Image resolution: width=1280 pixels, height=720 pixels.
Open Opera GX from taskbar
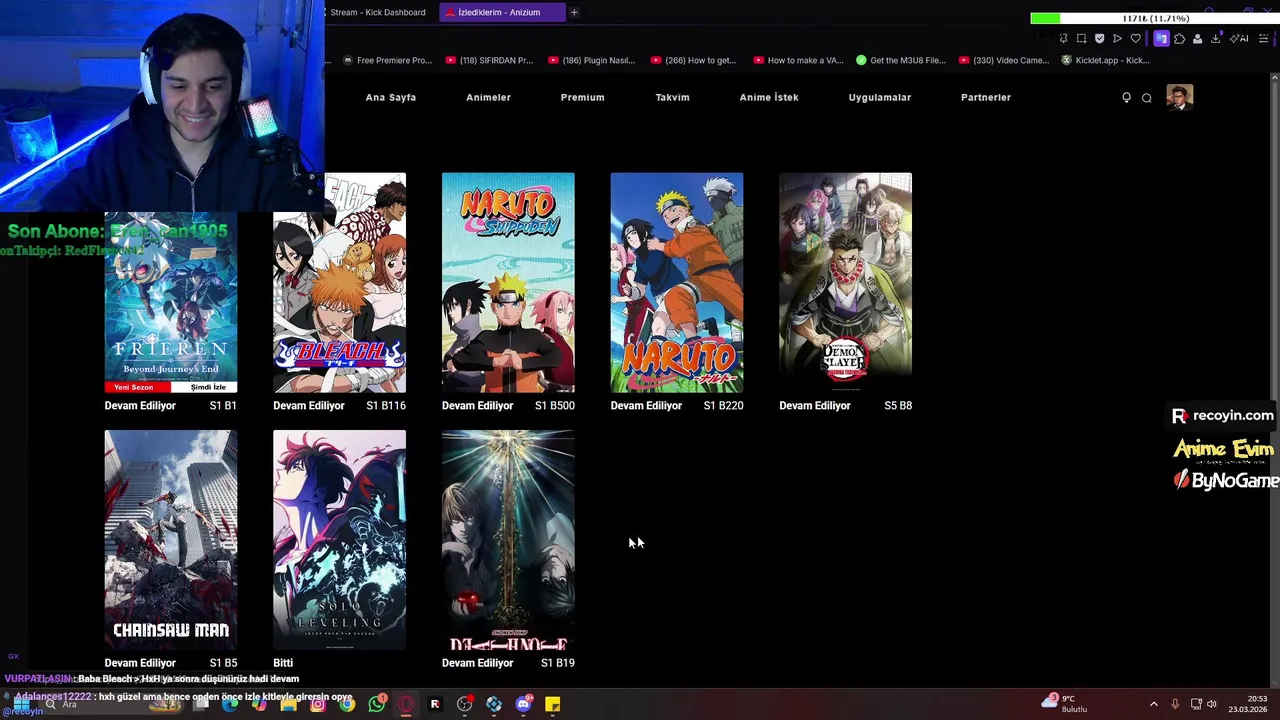tap(405, 704)
